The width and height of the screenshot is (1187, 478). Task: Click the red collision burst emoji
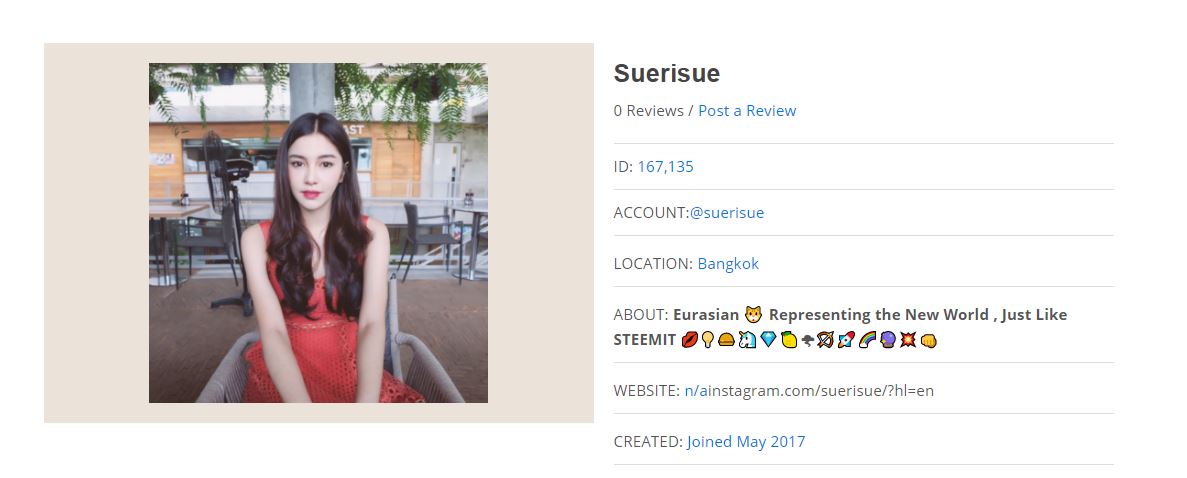tap(908, 339)
